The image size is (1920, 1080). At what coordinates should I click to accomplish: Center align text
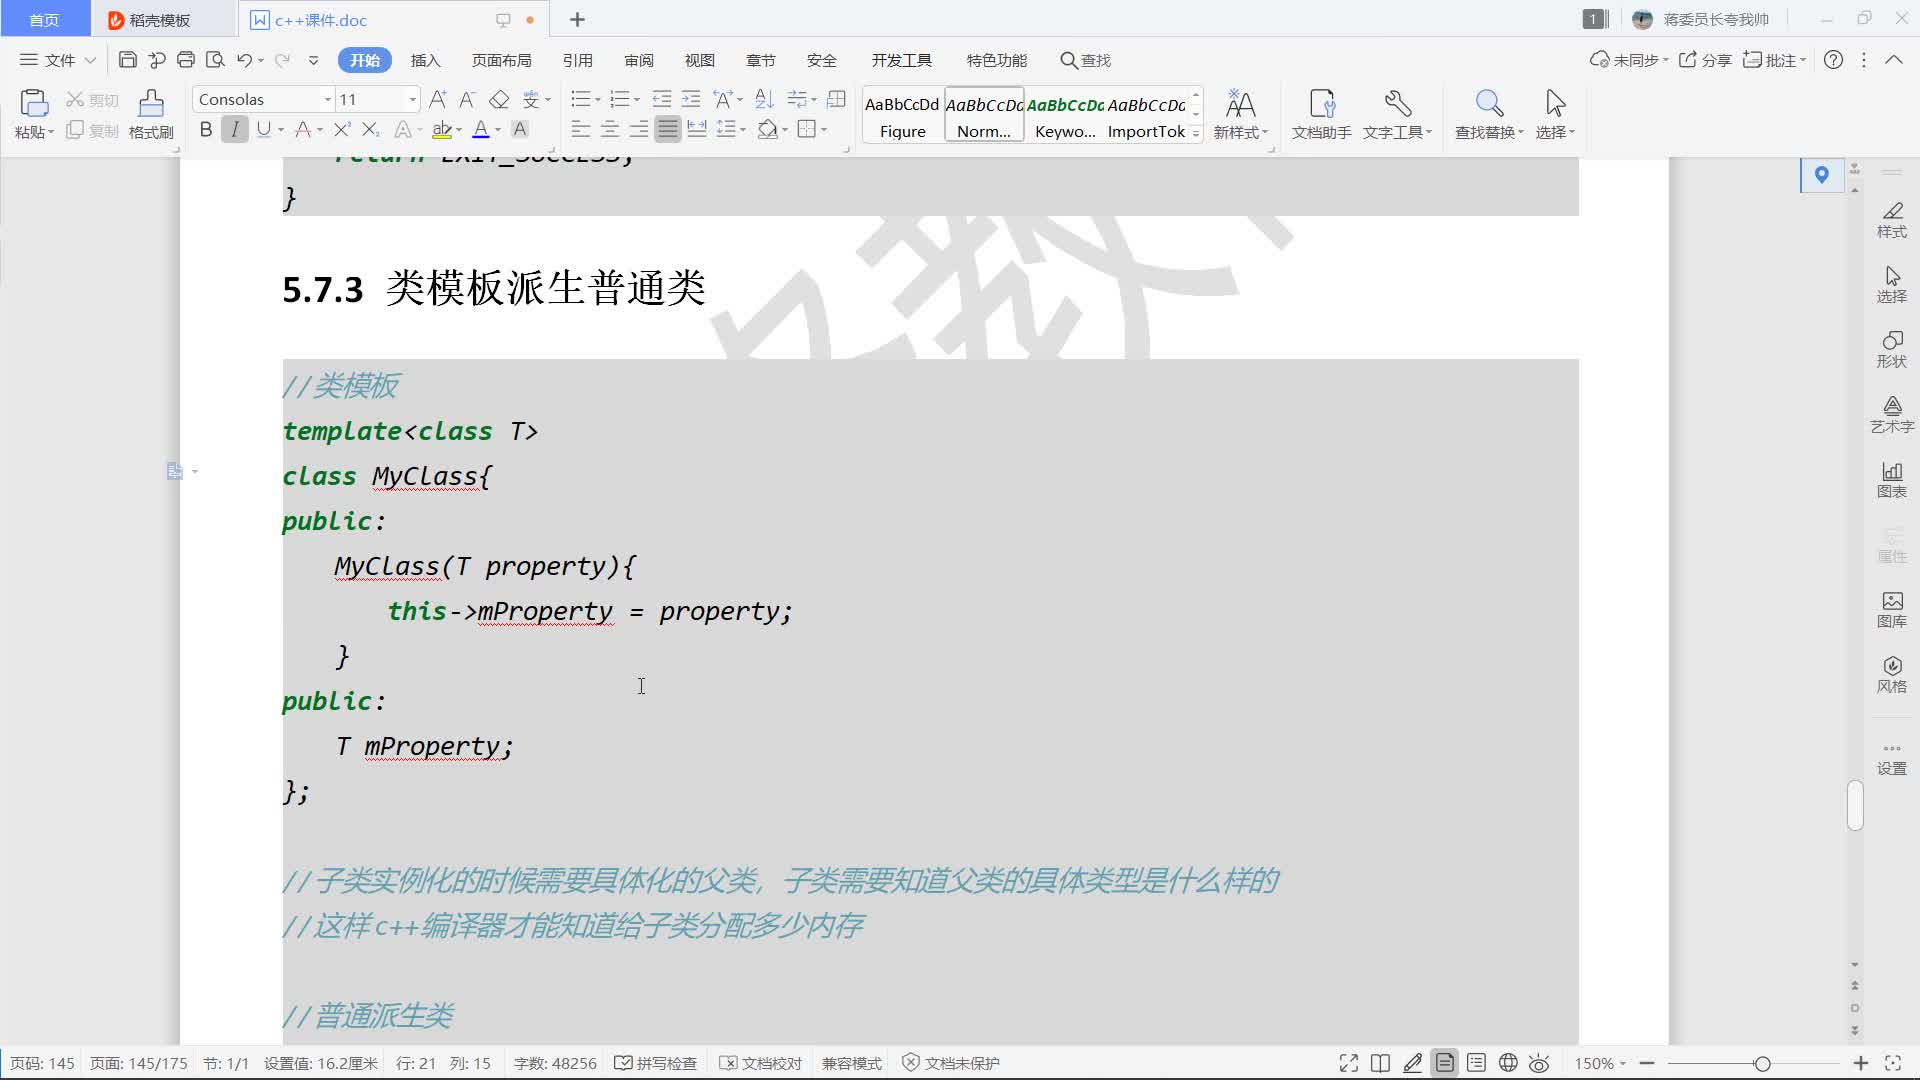coord(610,129)
